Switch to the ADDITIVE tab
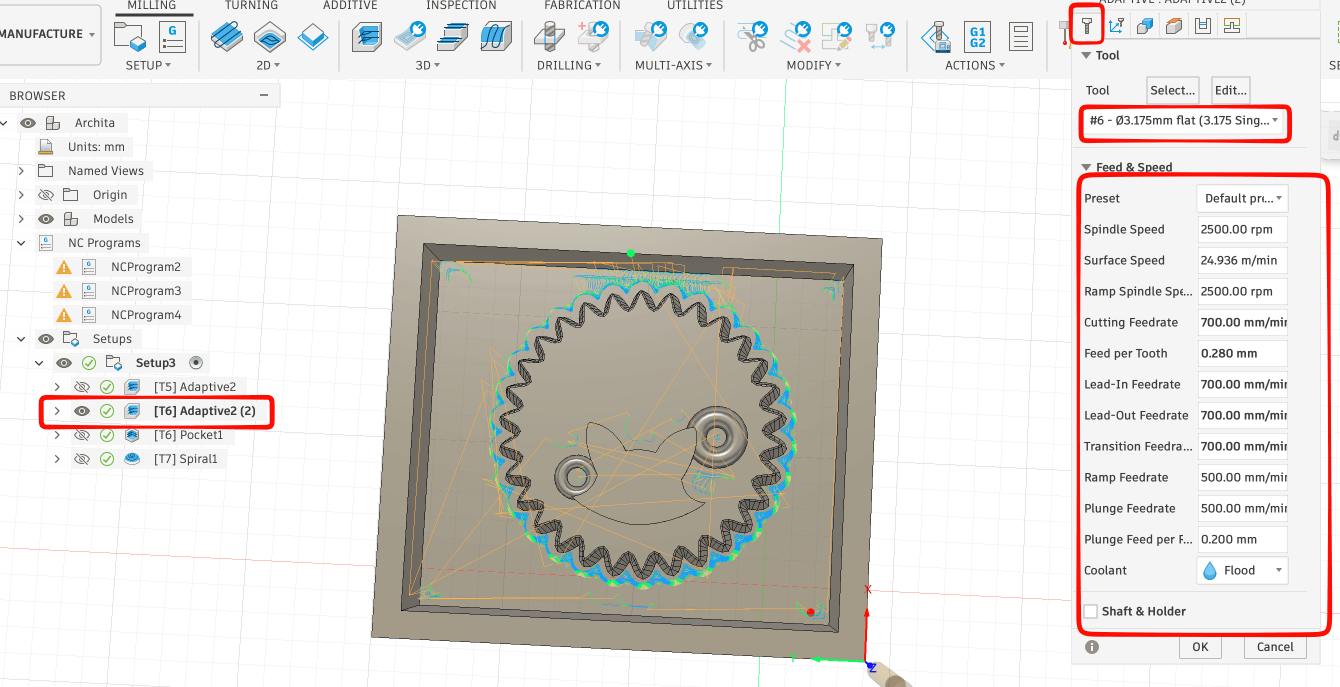This screenshot has width=1340, height=687. coord(350,5)
